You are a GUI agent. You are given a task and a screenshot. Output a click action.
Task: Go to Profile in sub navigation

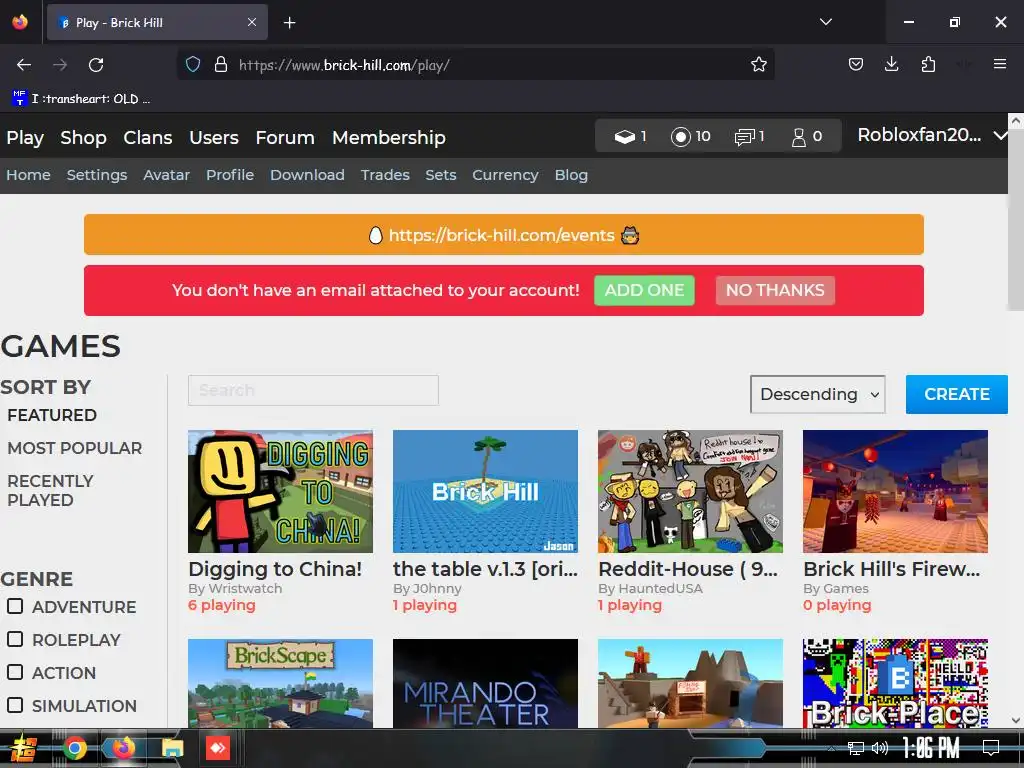tap(230, 175)
